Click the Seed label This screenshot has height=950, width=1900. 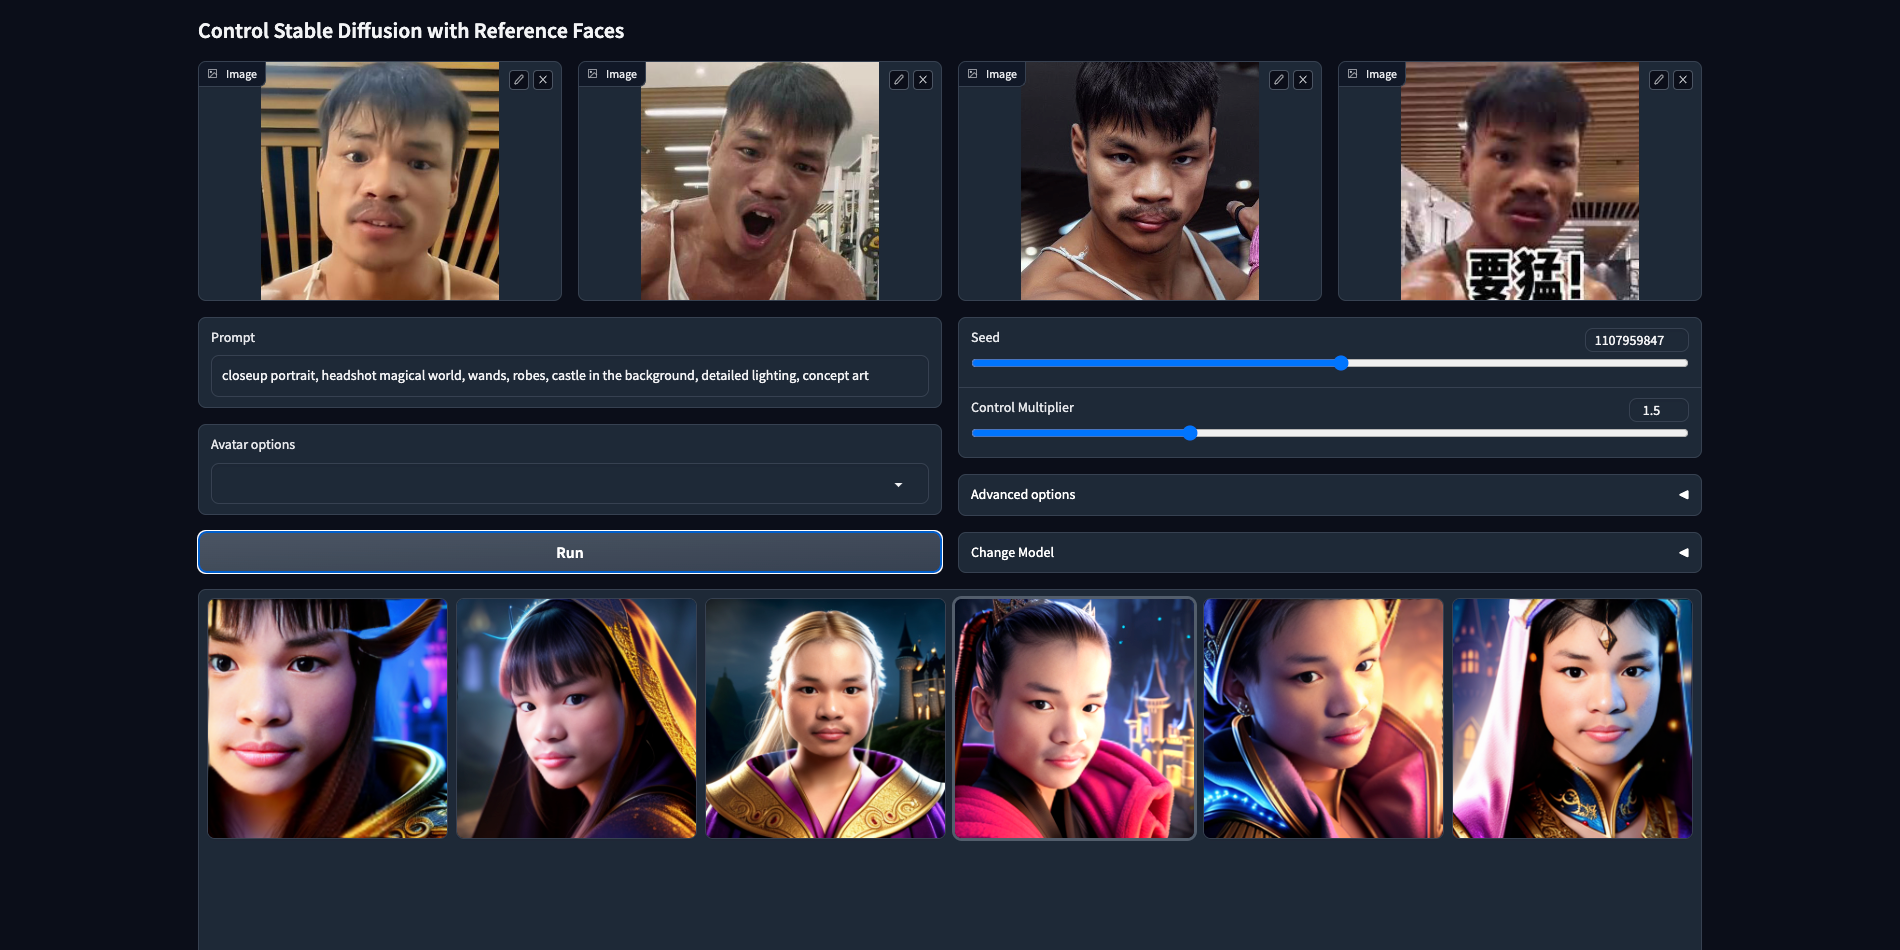coord(985,338)
